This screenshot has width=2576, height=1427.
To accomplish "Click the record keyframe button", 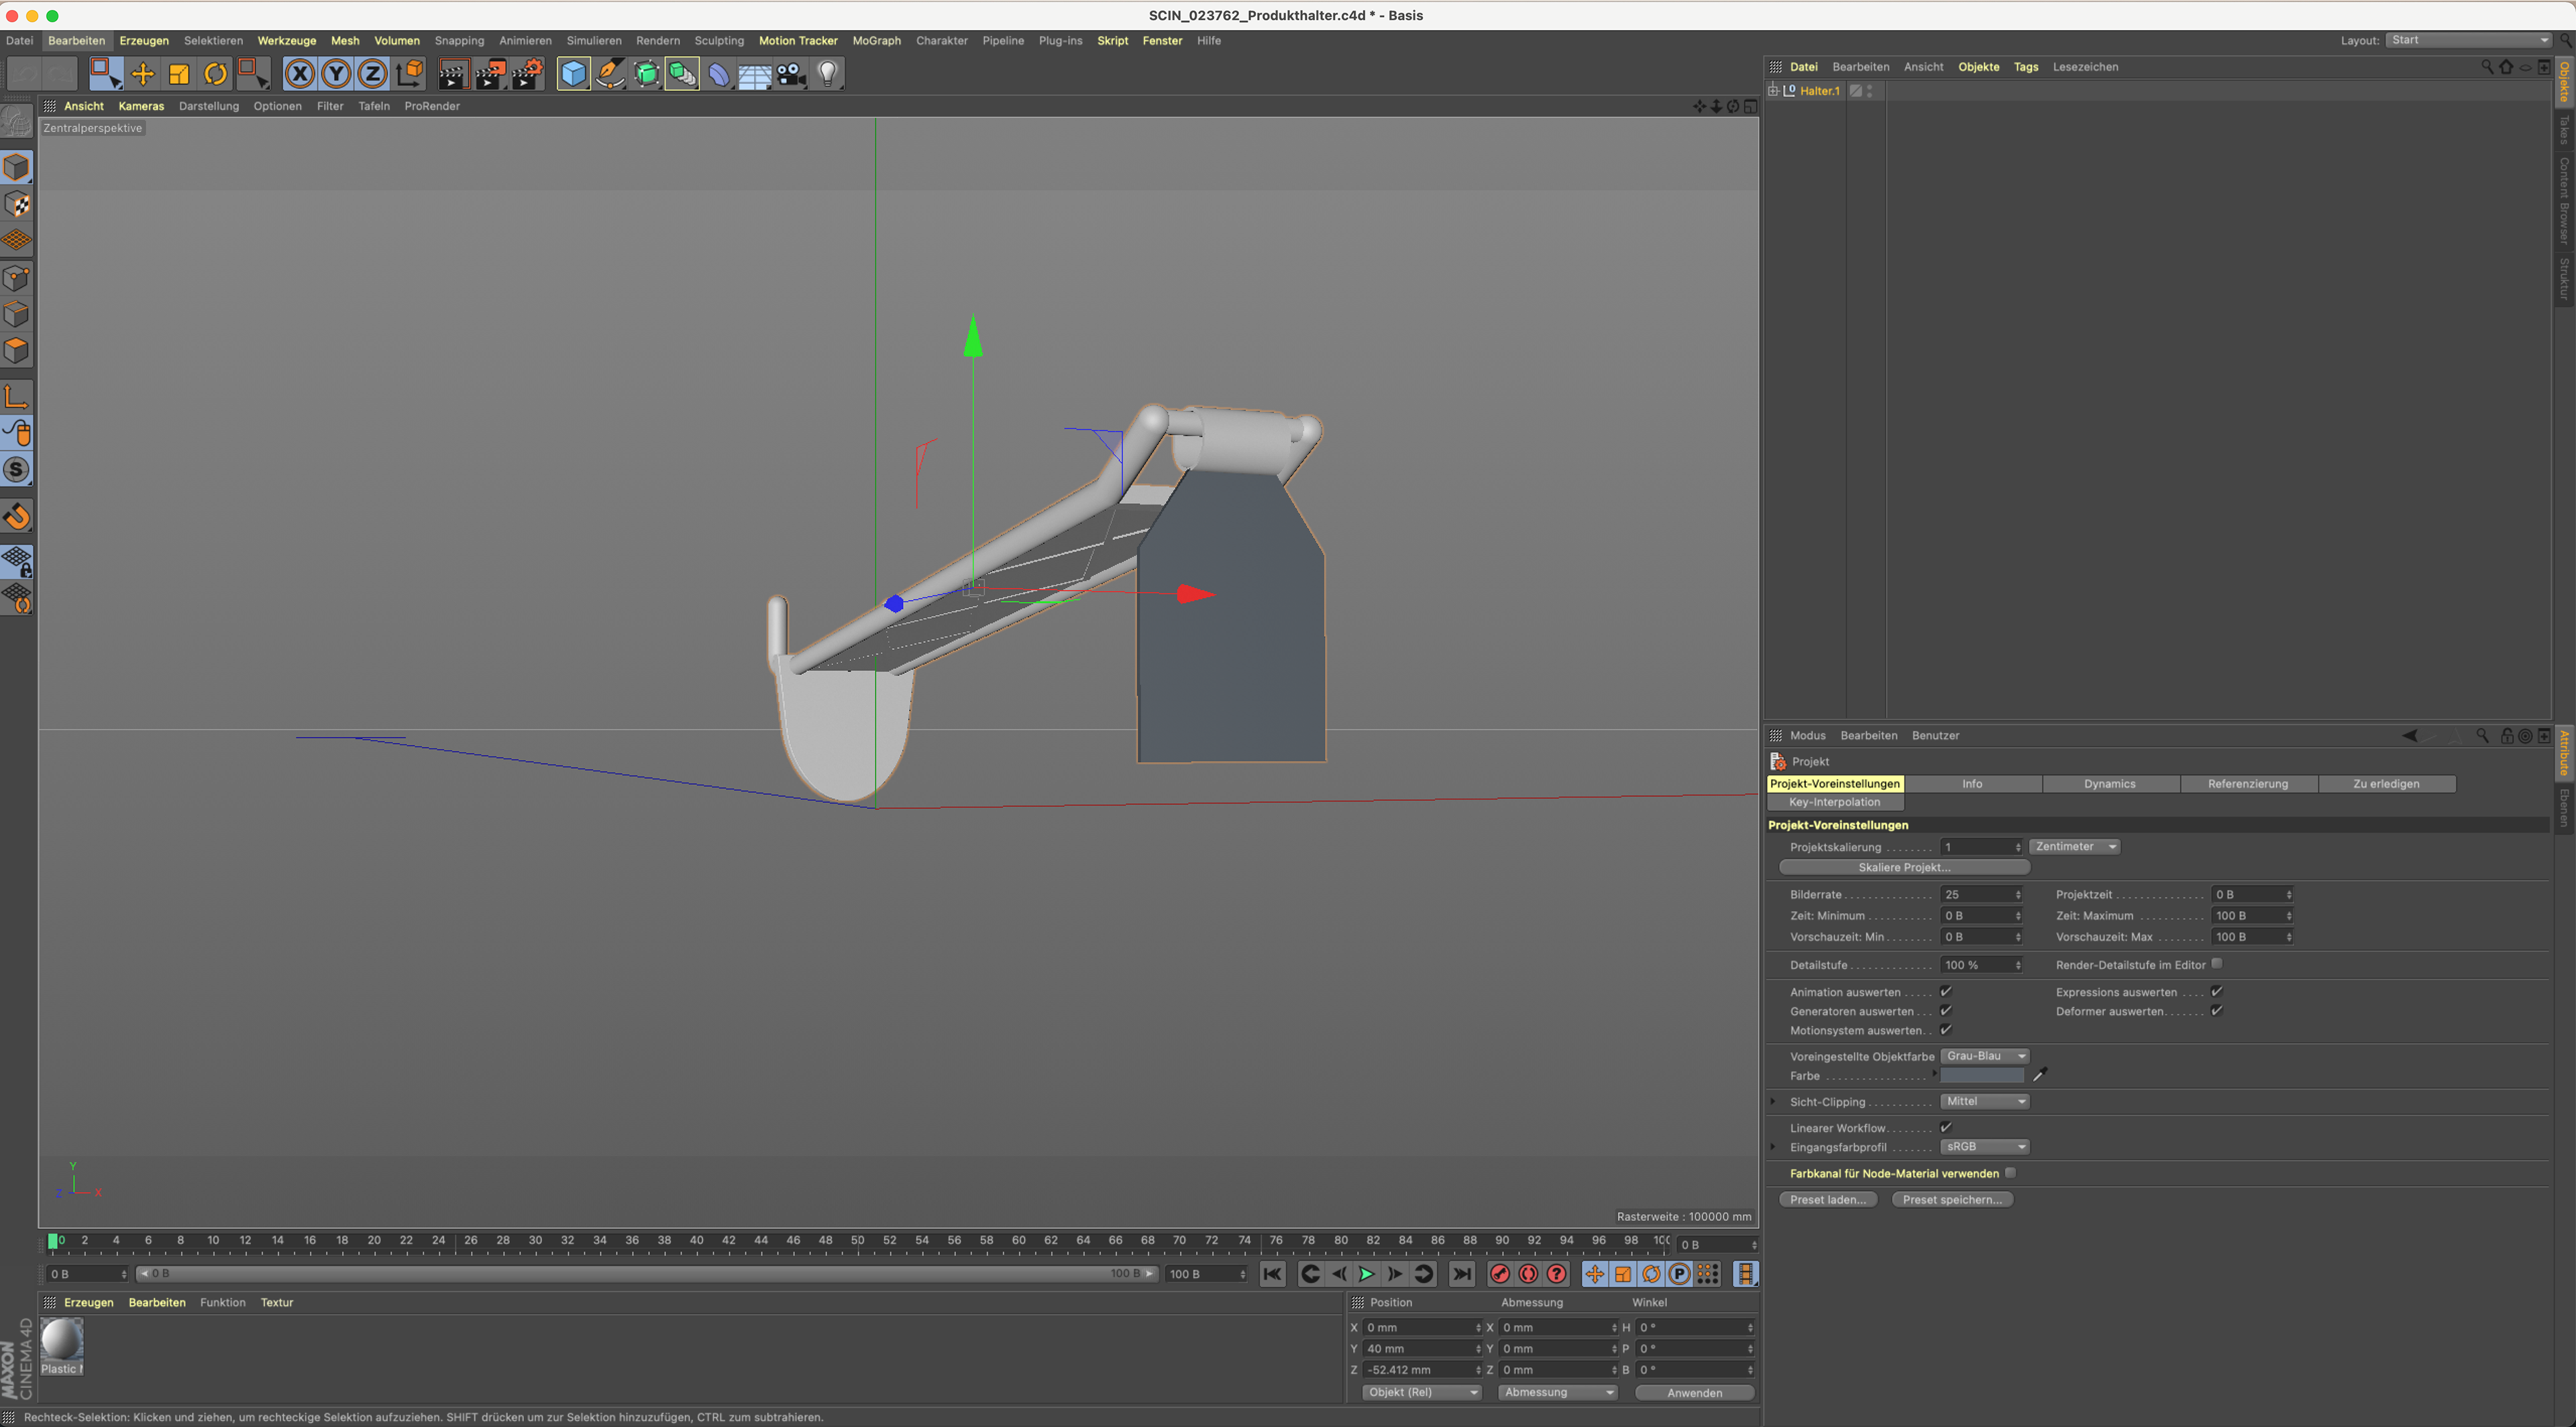I will click(x=1499, y=1274).
